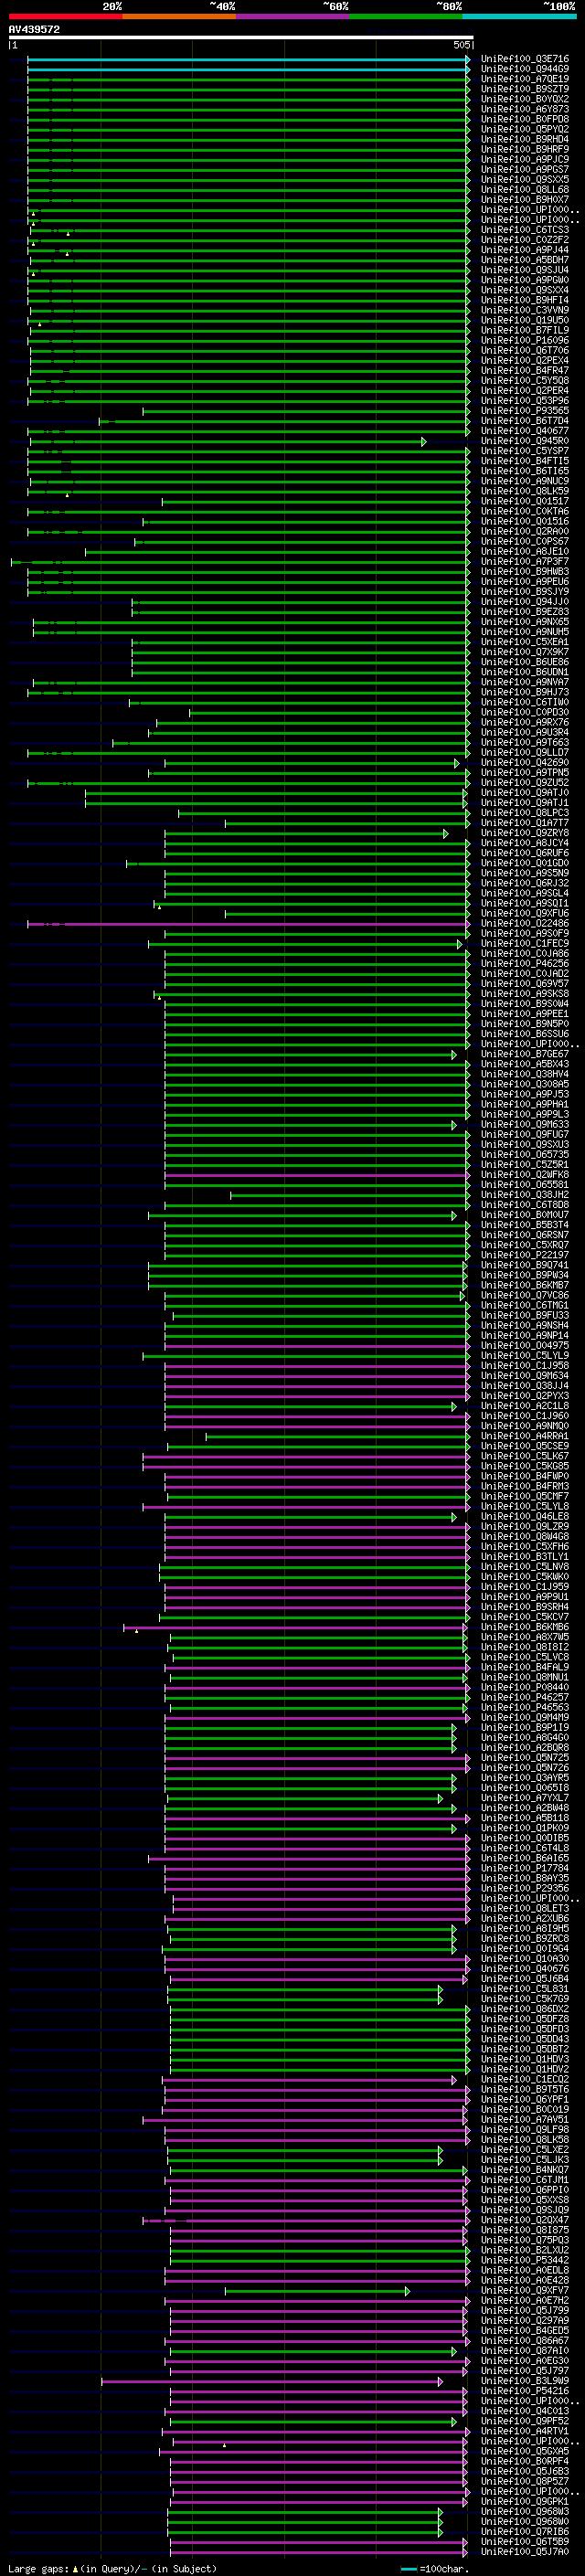Click the hit label UniRef100_Q9GPK1
The image size is (585, 2576).
[525, 2501]
